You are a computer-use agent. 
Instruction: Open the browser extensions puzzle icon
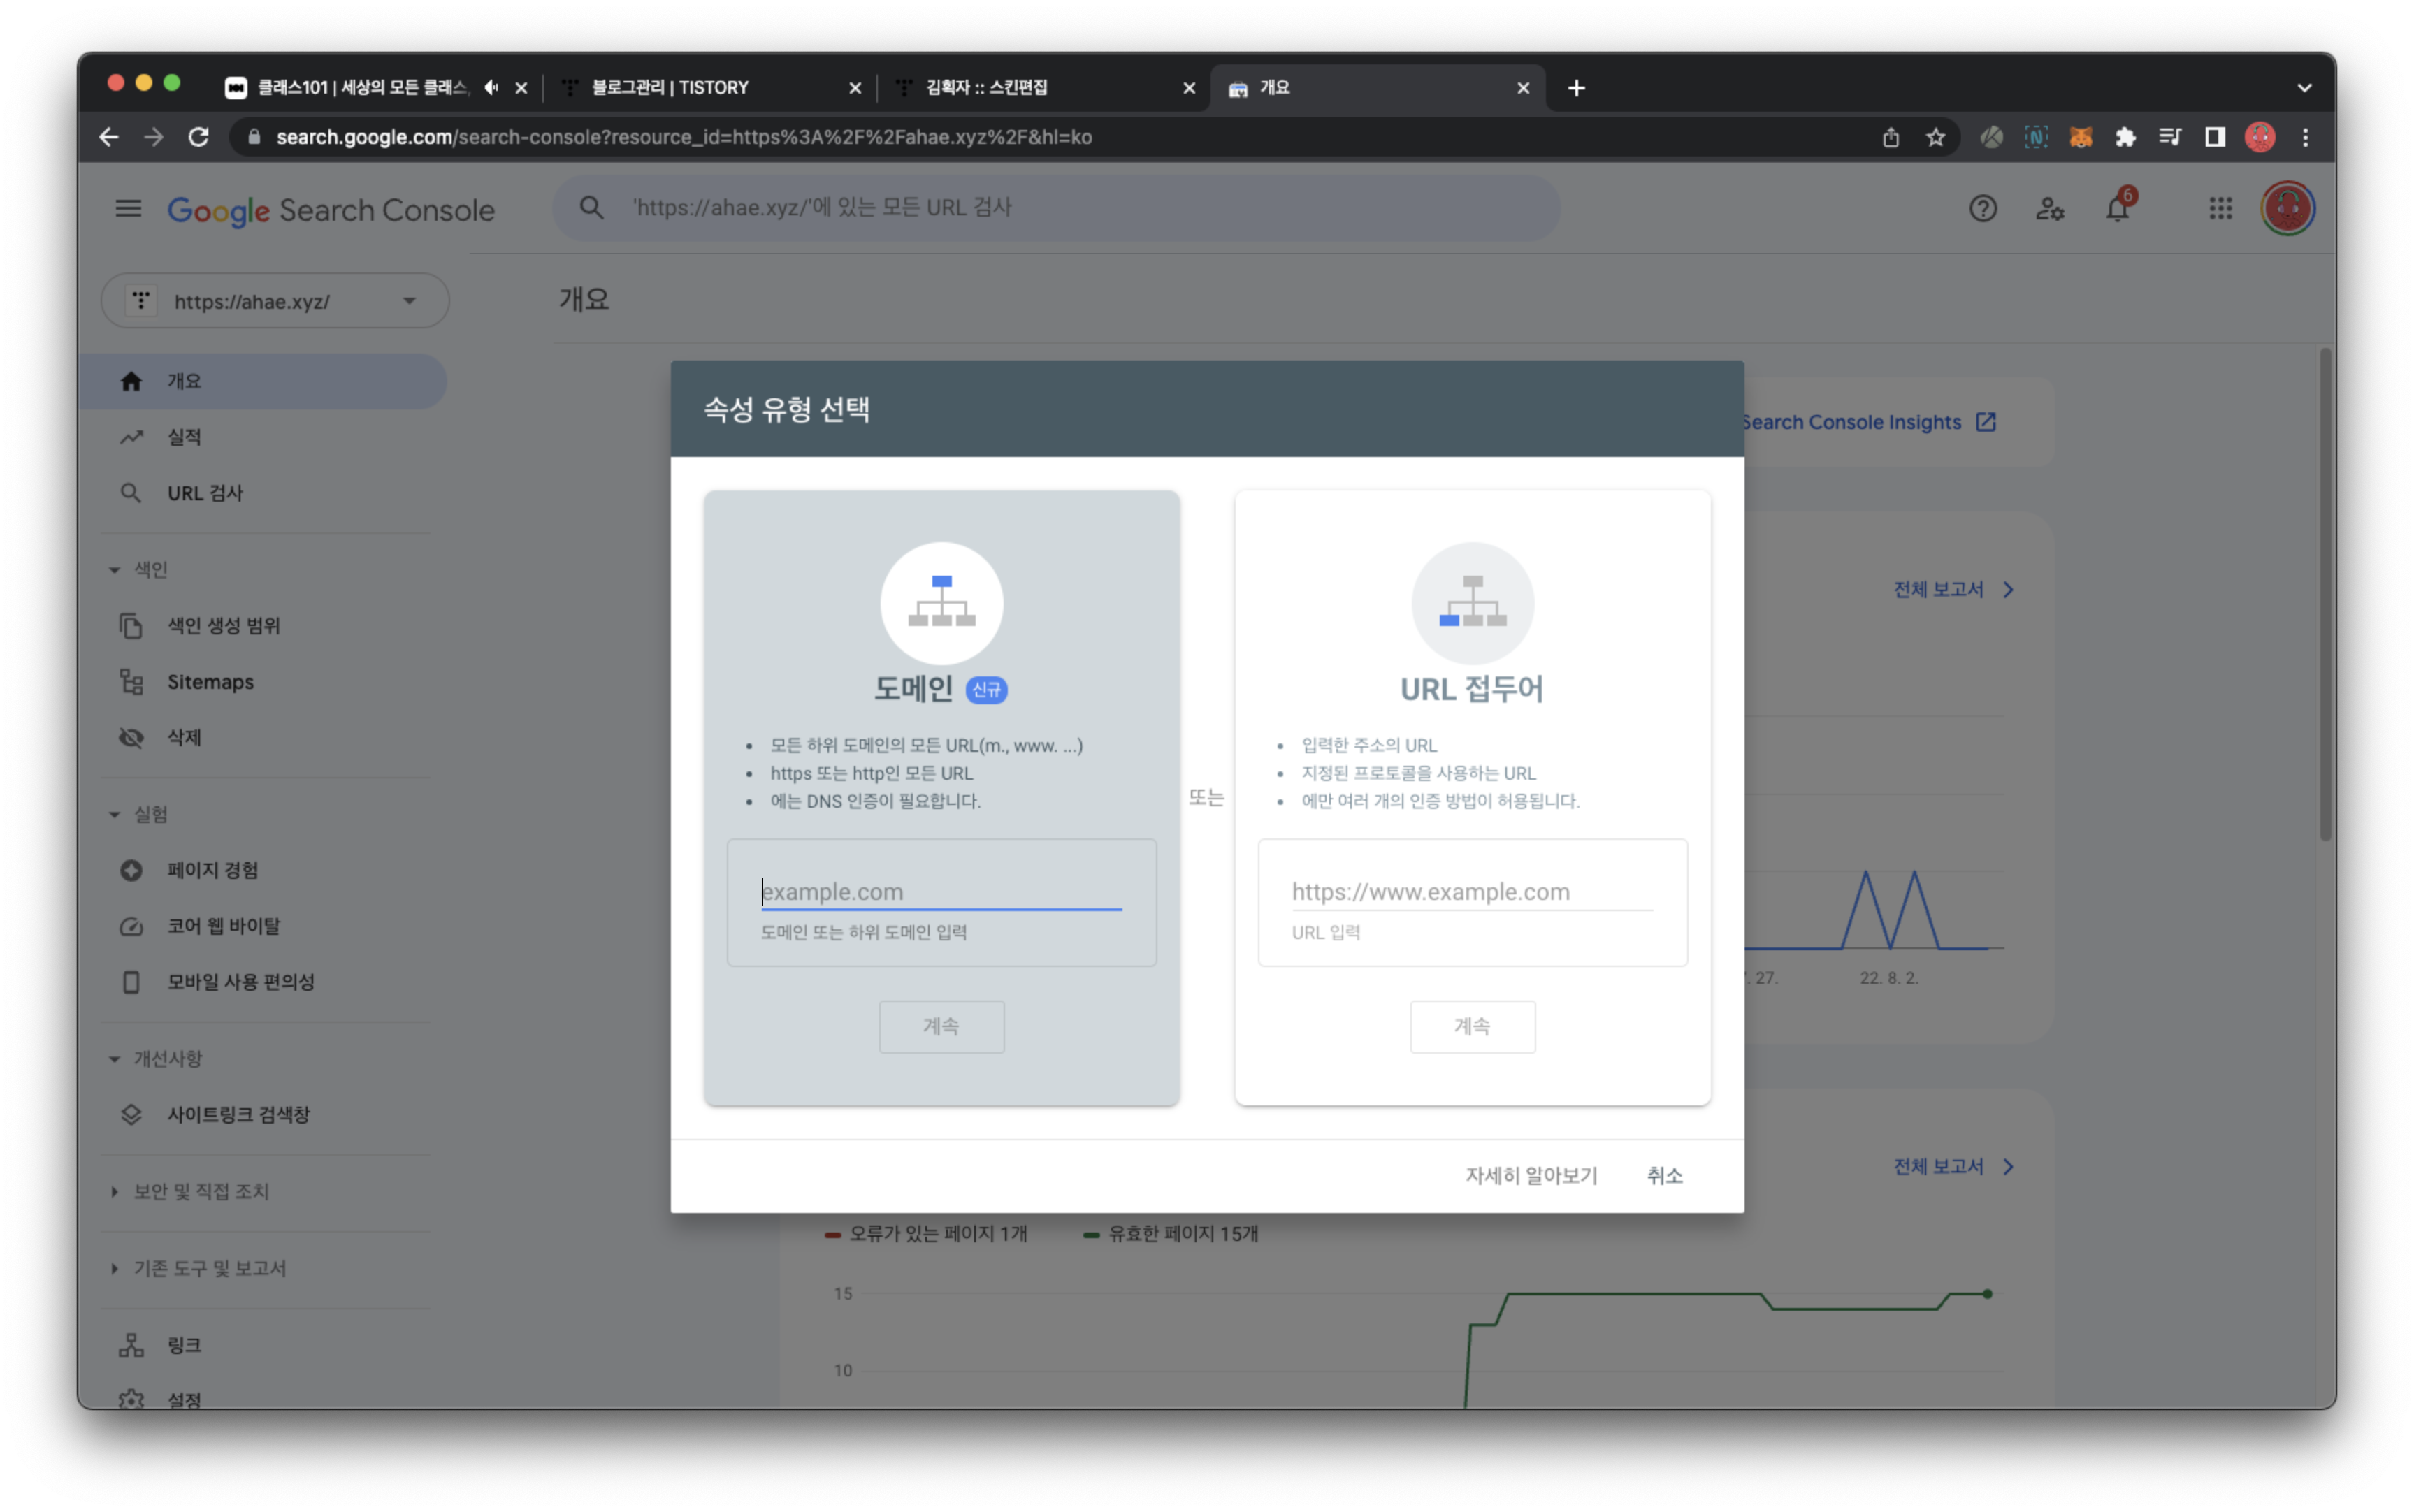(x=2125, y=137)
